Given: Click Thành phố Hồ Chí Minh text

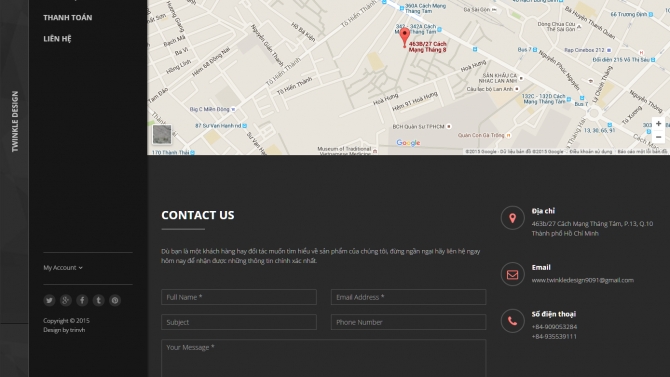Looking at the screenshot, I should point(565,233).
